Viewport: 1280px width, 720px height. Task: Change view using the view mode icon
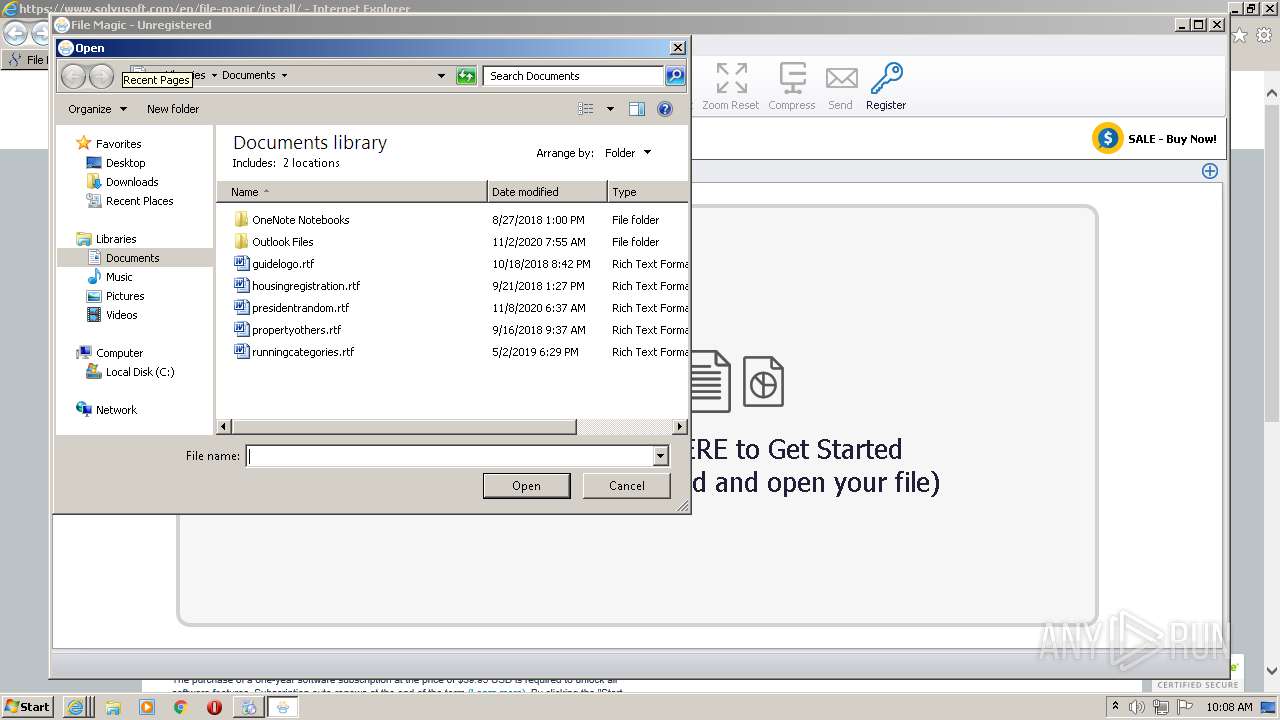coord(586,109)
